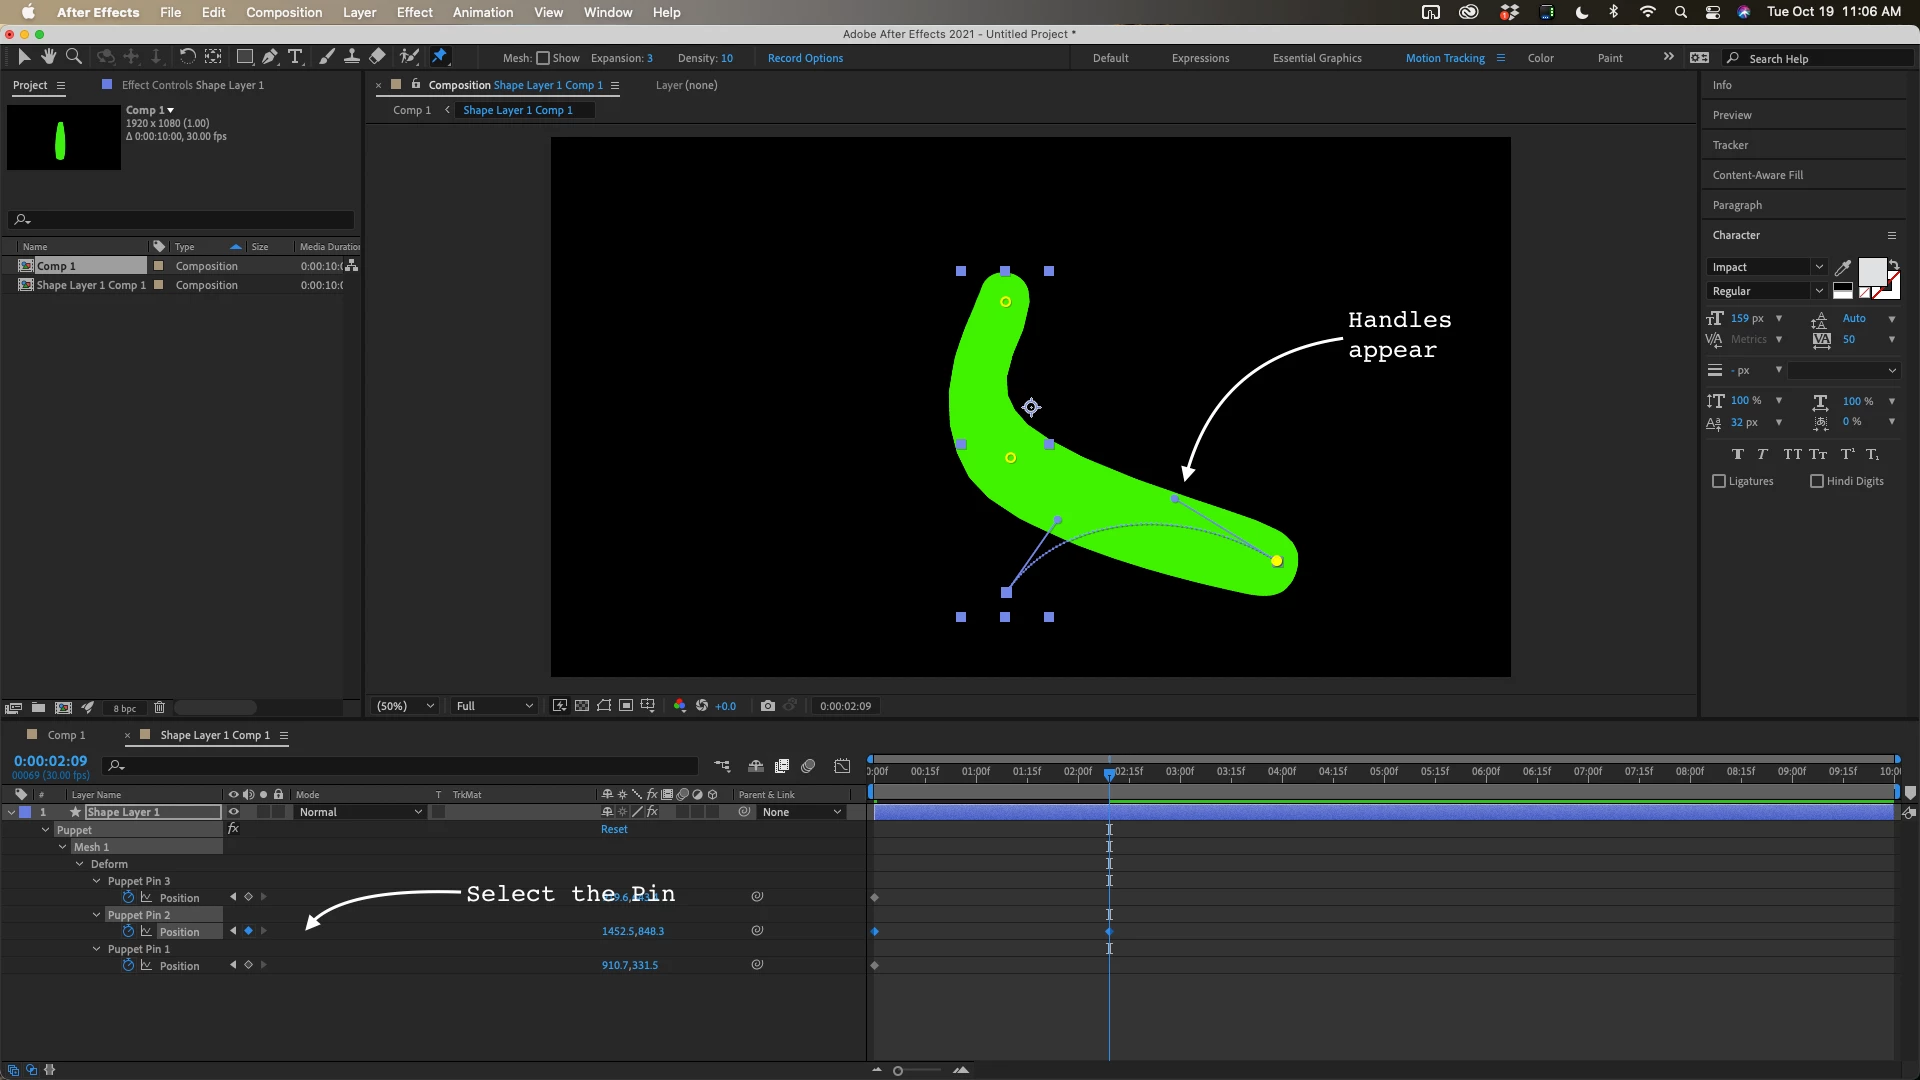Click the eyedropper in Character panel
The image size is (1920, 1080).
(x=1842, y=267)
